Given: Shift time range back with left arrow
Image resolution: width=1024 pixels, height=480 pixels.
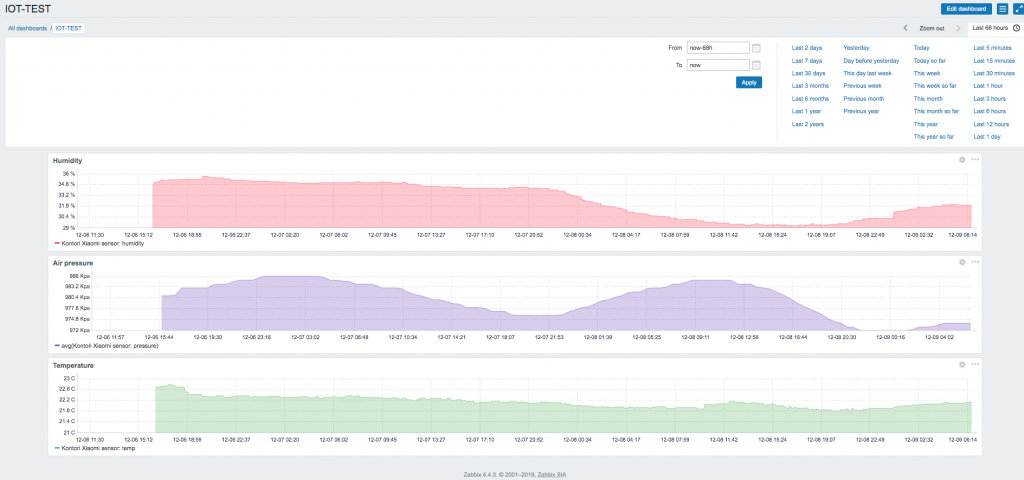Looking at the screenshot, I should [906, 28].
